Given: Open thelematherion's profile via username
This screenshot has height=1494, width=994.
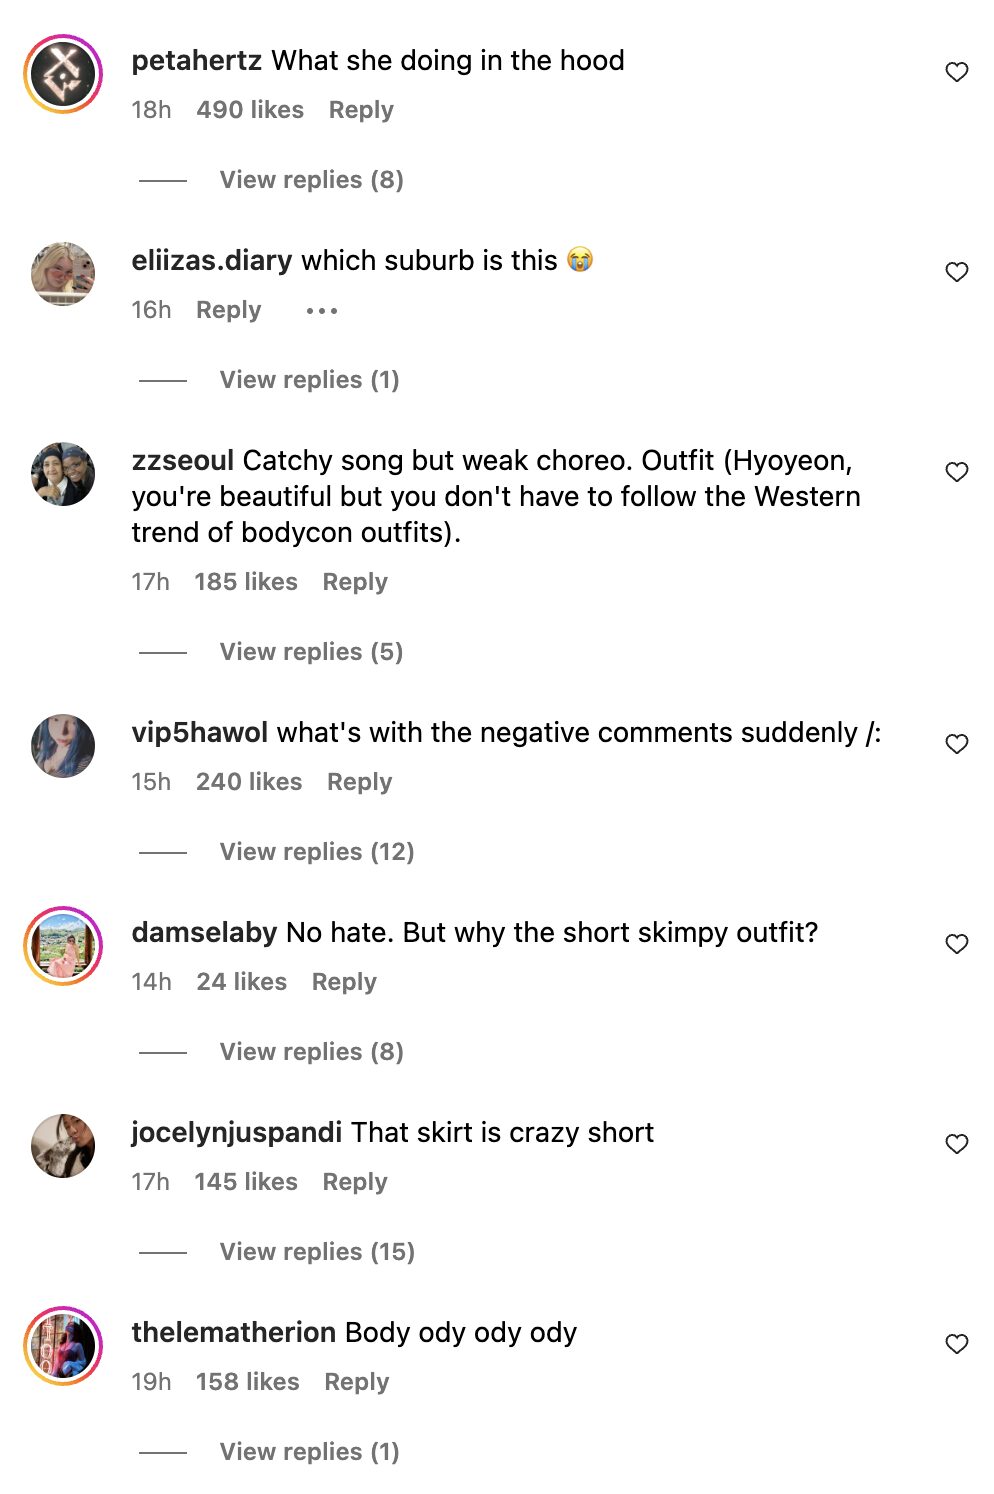Looking at the screenshot, I should tap(233, 1333).
